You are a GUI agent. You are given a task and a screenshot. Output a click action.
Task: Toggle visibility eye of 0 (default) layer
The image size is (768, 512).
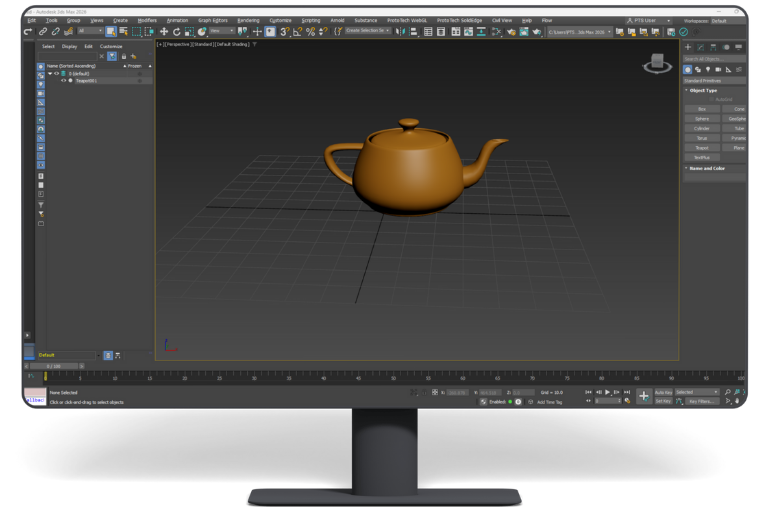pos(56,73)
